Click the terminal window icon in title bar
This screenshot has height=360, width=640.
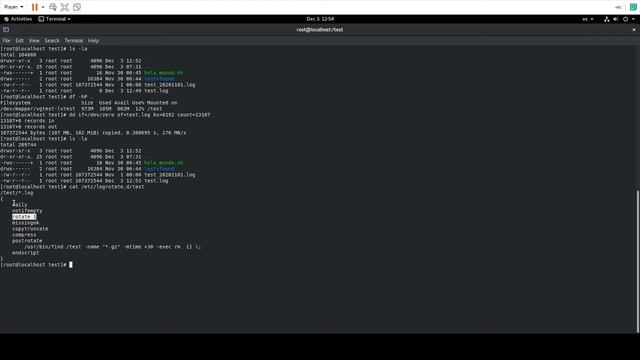6,29
